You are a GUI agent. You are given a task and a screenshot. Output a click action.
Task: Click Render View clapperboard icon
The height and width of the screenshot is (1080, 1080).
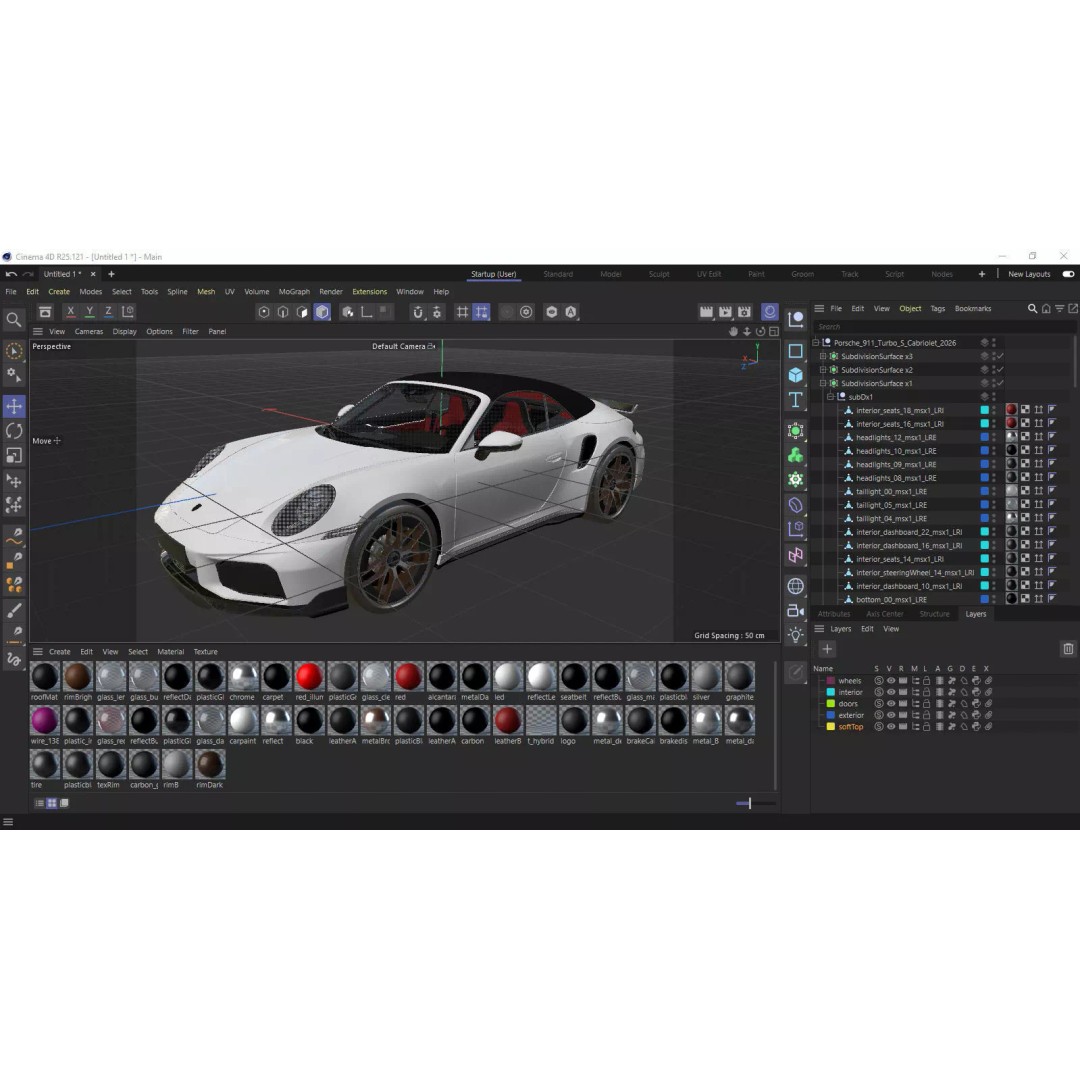706,312
